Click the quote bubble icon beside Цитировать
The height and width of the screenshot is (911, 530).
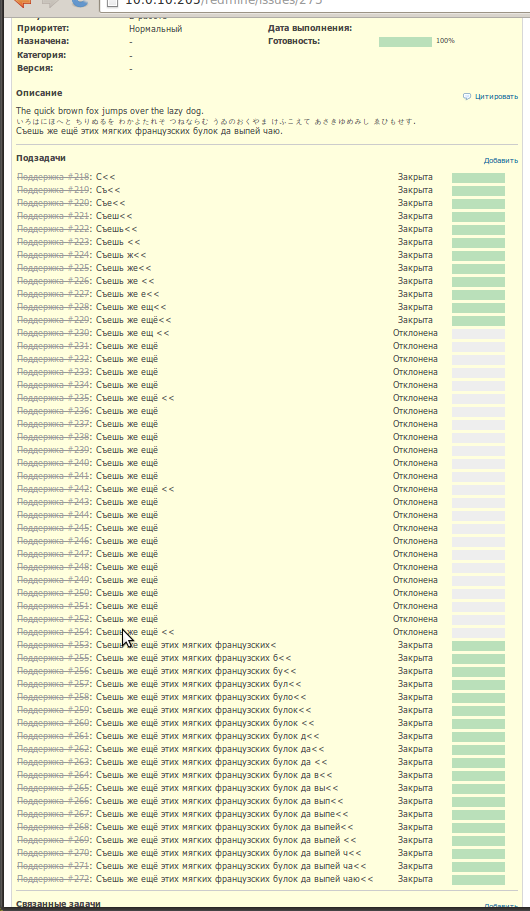coord(467,96)
